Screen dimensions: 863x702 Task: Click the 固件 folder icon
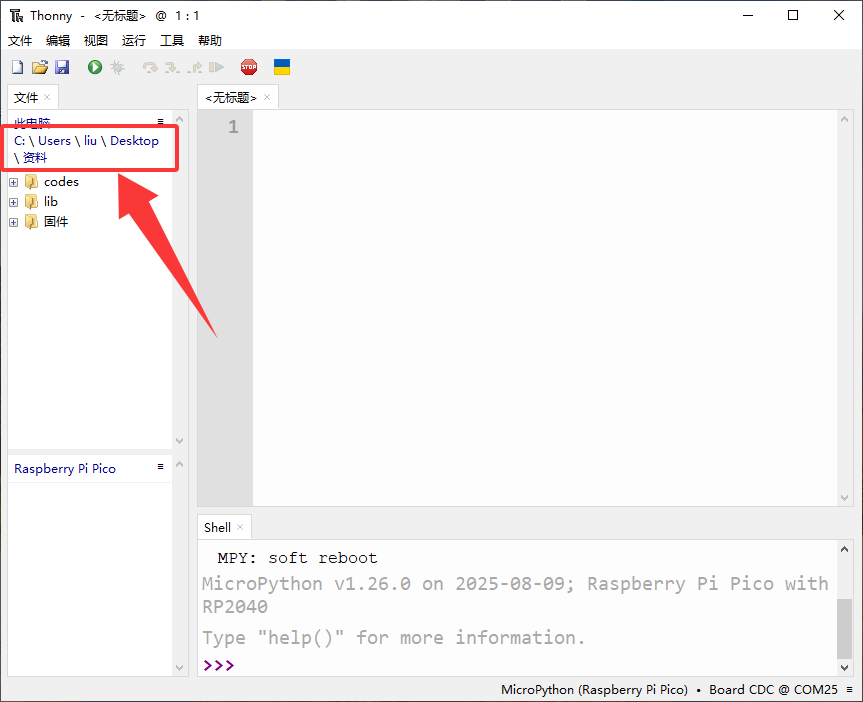coord(31,222)
